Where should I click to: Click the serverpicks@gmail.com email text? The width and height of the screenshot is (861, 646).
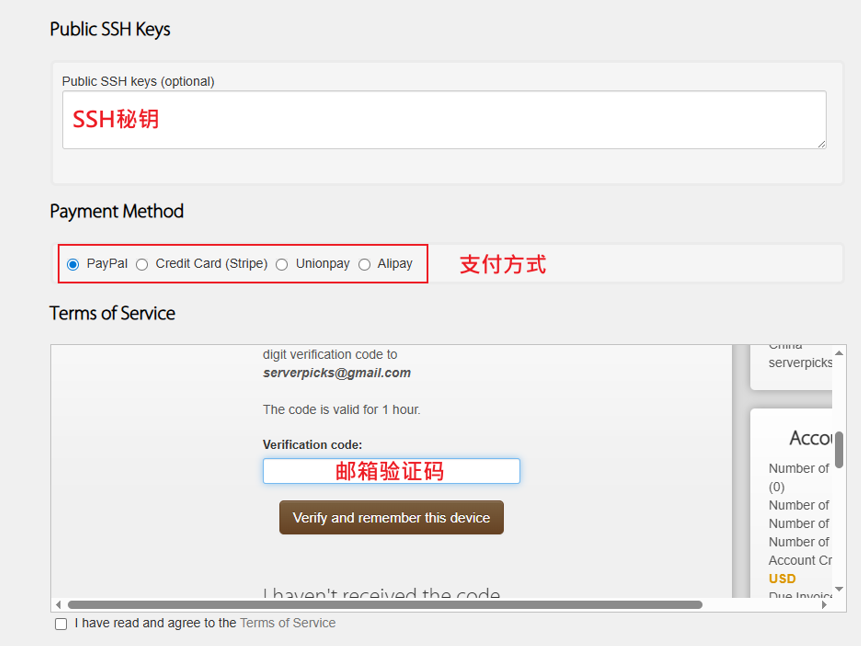click(337, 373)
